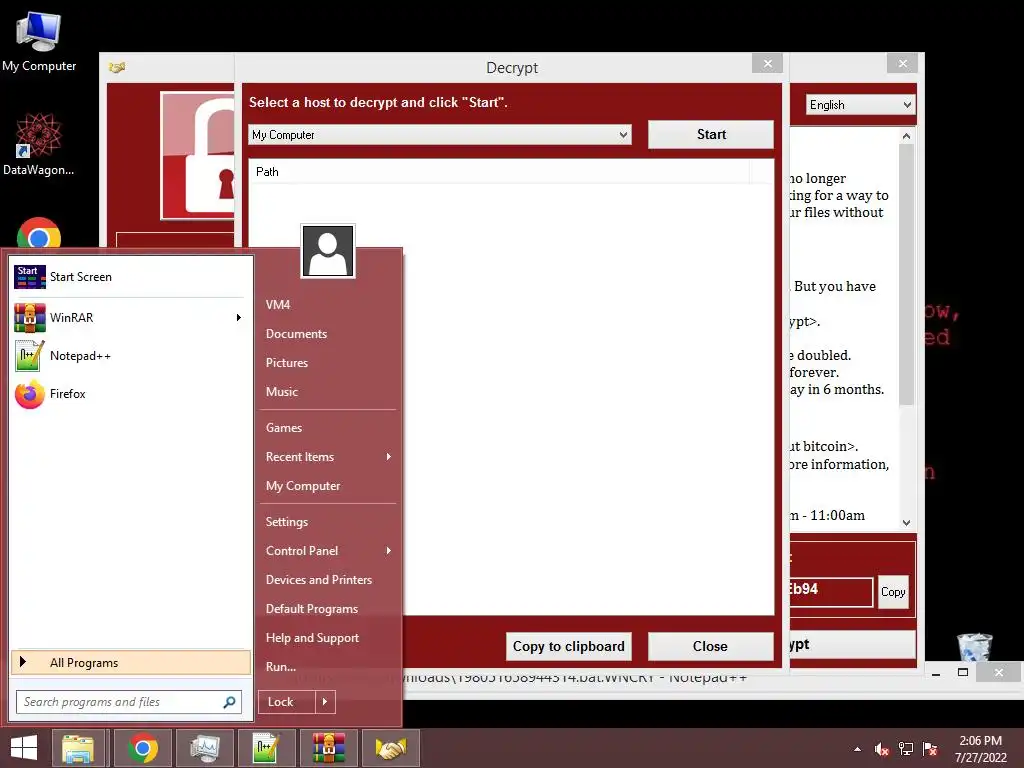
Task: Click Close button in Decrypt dialog
Action: pos(711,647)
